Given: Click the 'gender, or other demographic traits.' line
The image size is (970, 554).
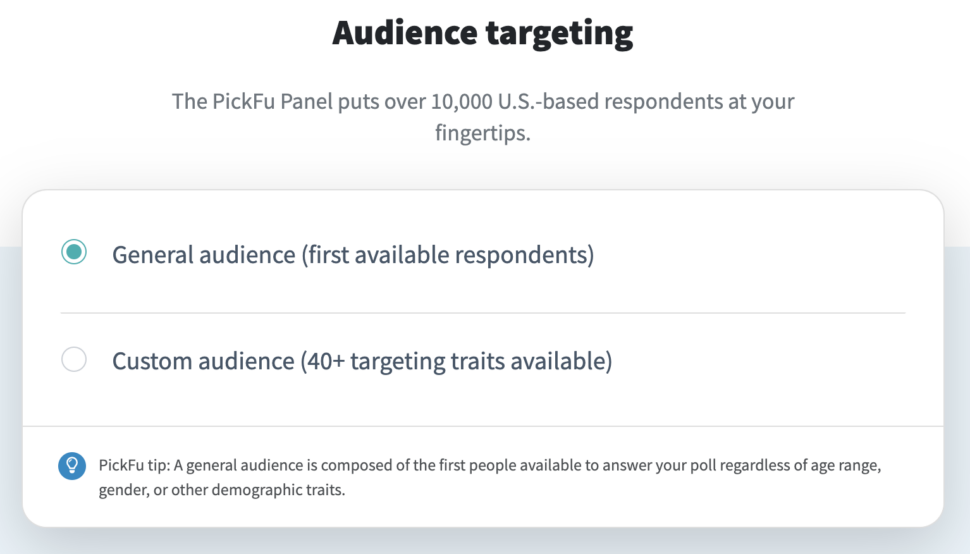Looking at the screenshot, I should click(x=222, y=490).
